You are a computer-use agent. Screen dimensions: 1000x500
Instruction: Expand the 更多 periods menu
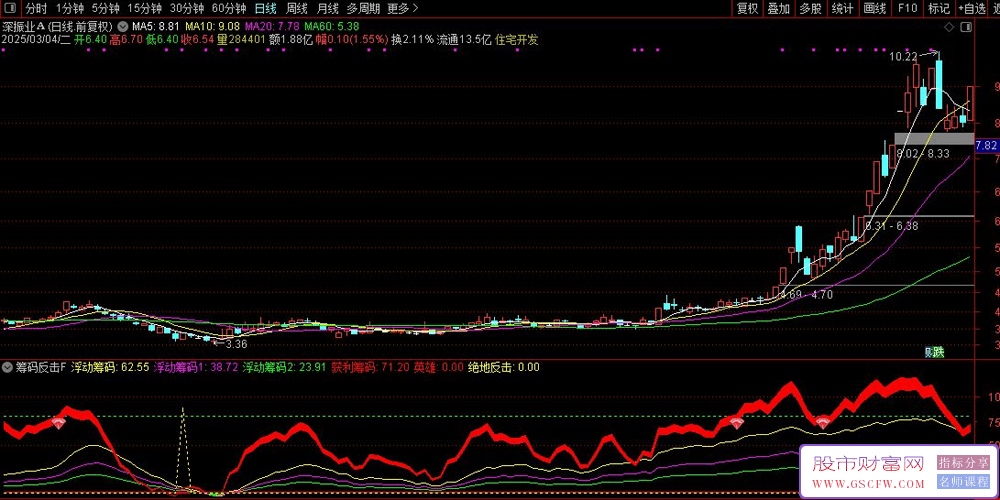click(402, 8)
